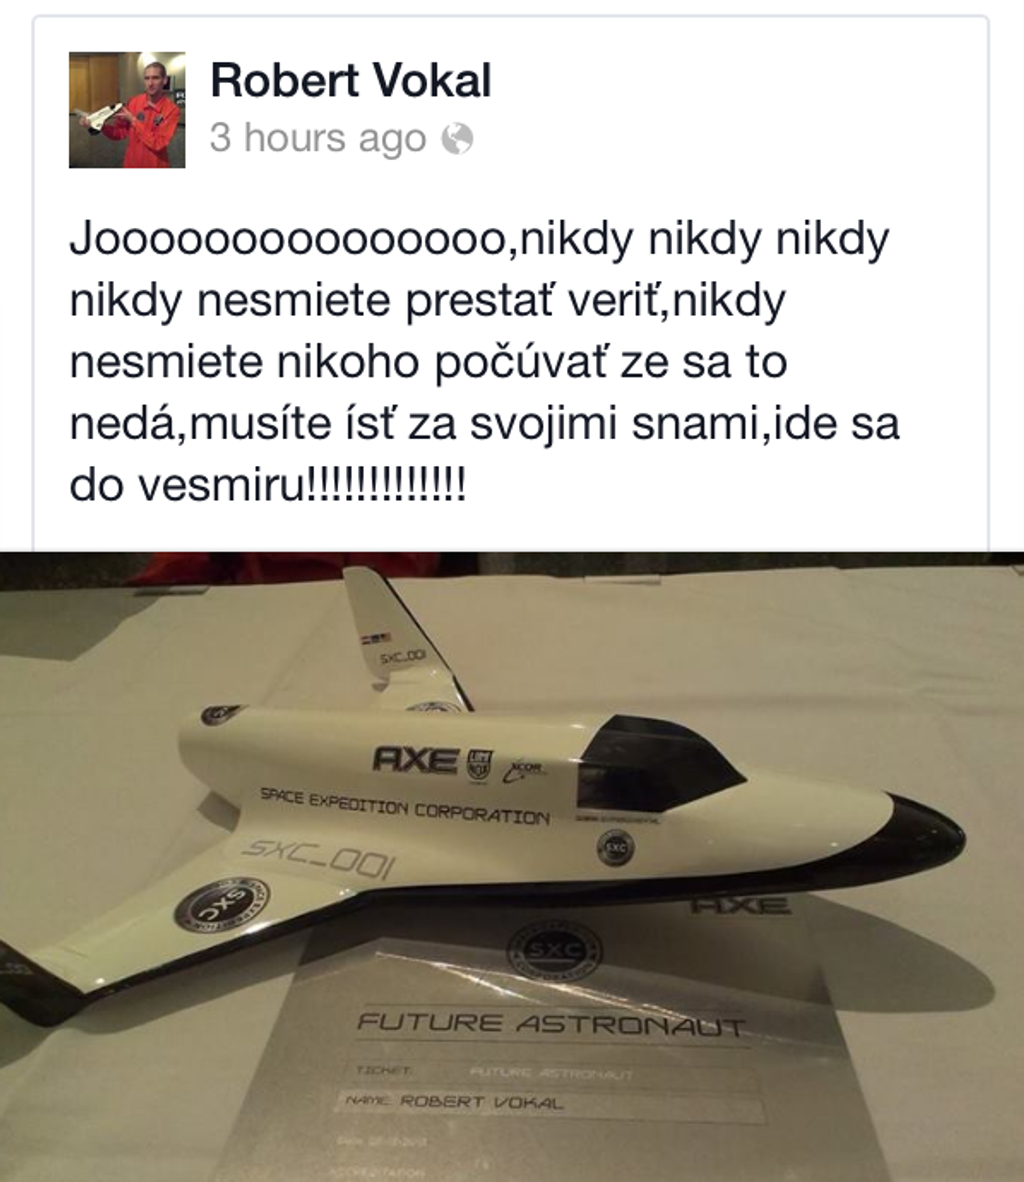Click the small SXC badge near the nose
This screenshot has width=1024, height=1182.
(x=615, y=847)
